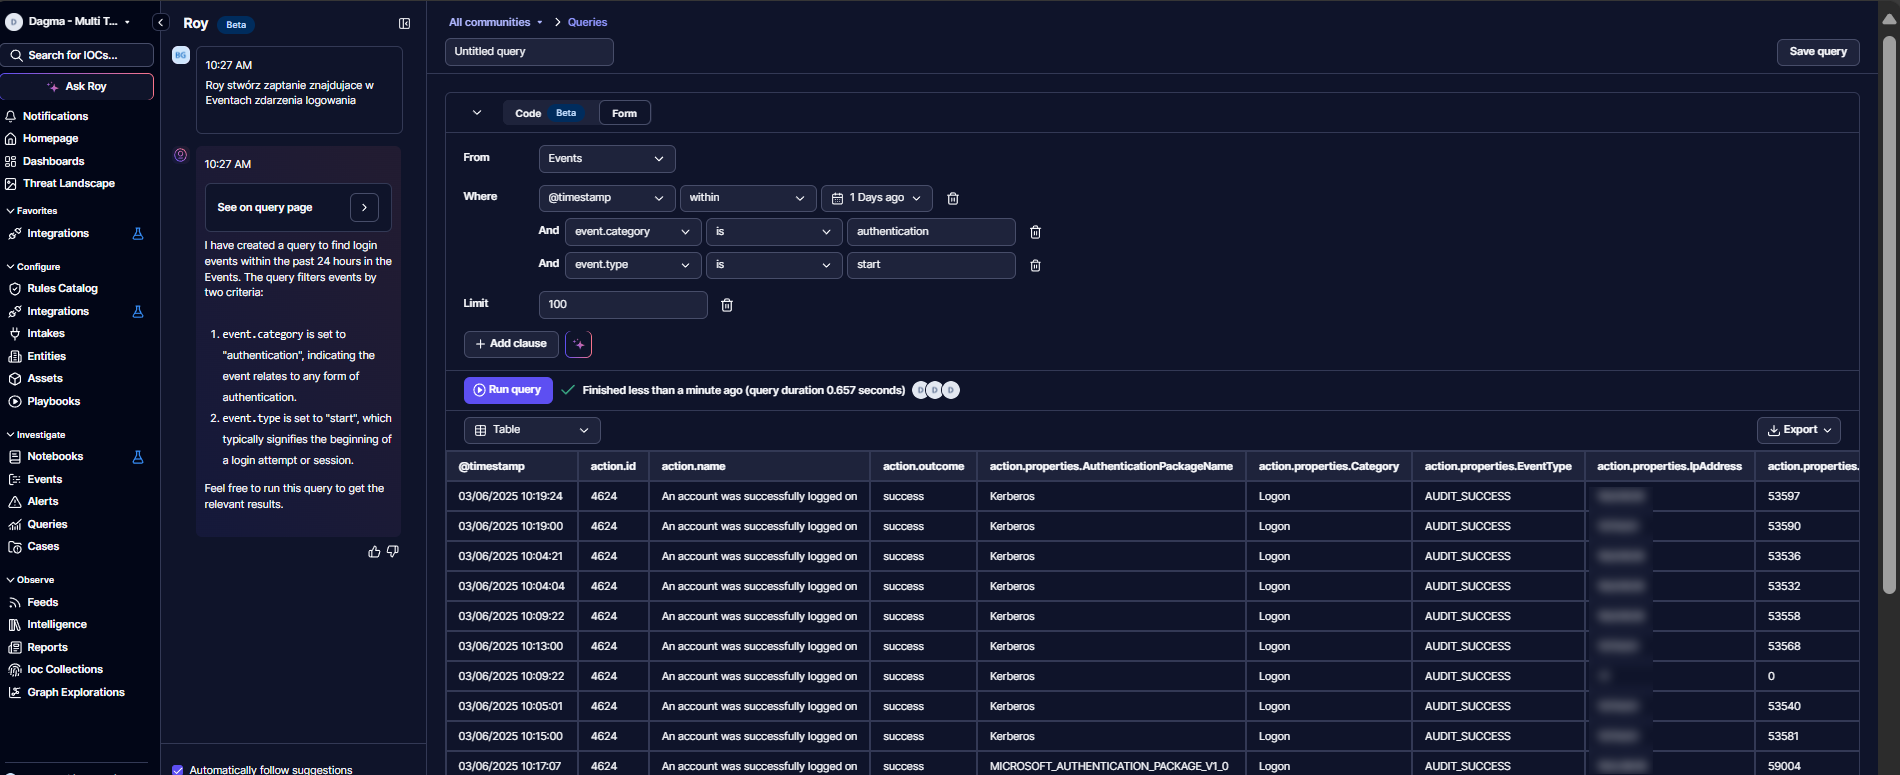Click the vertical page scrollbar

(x=1889, y=300)
